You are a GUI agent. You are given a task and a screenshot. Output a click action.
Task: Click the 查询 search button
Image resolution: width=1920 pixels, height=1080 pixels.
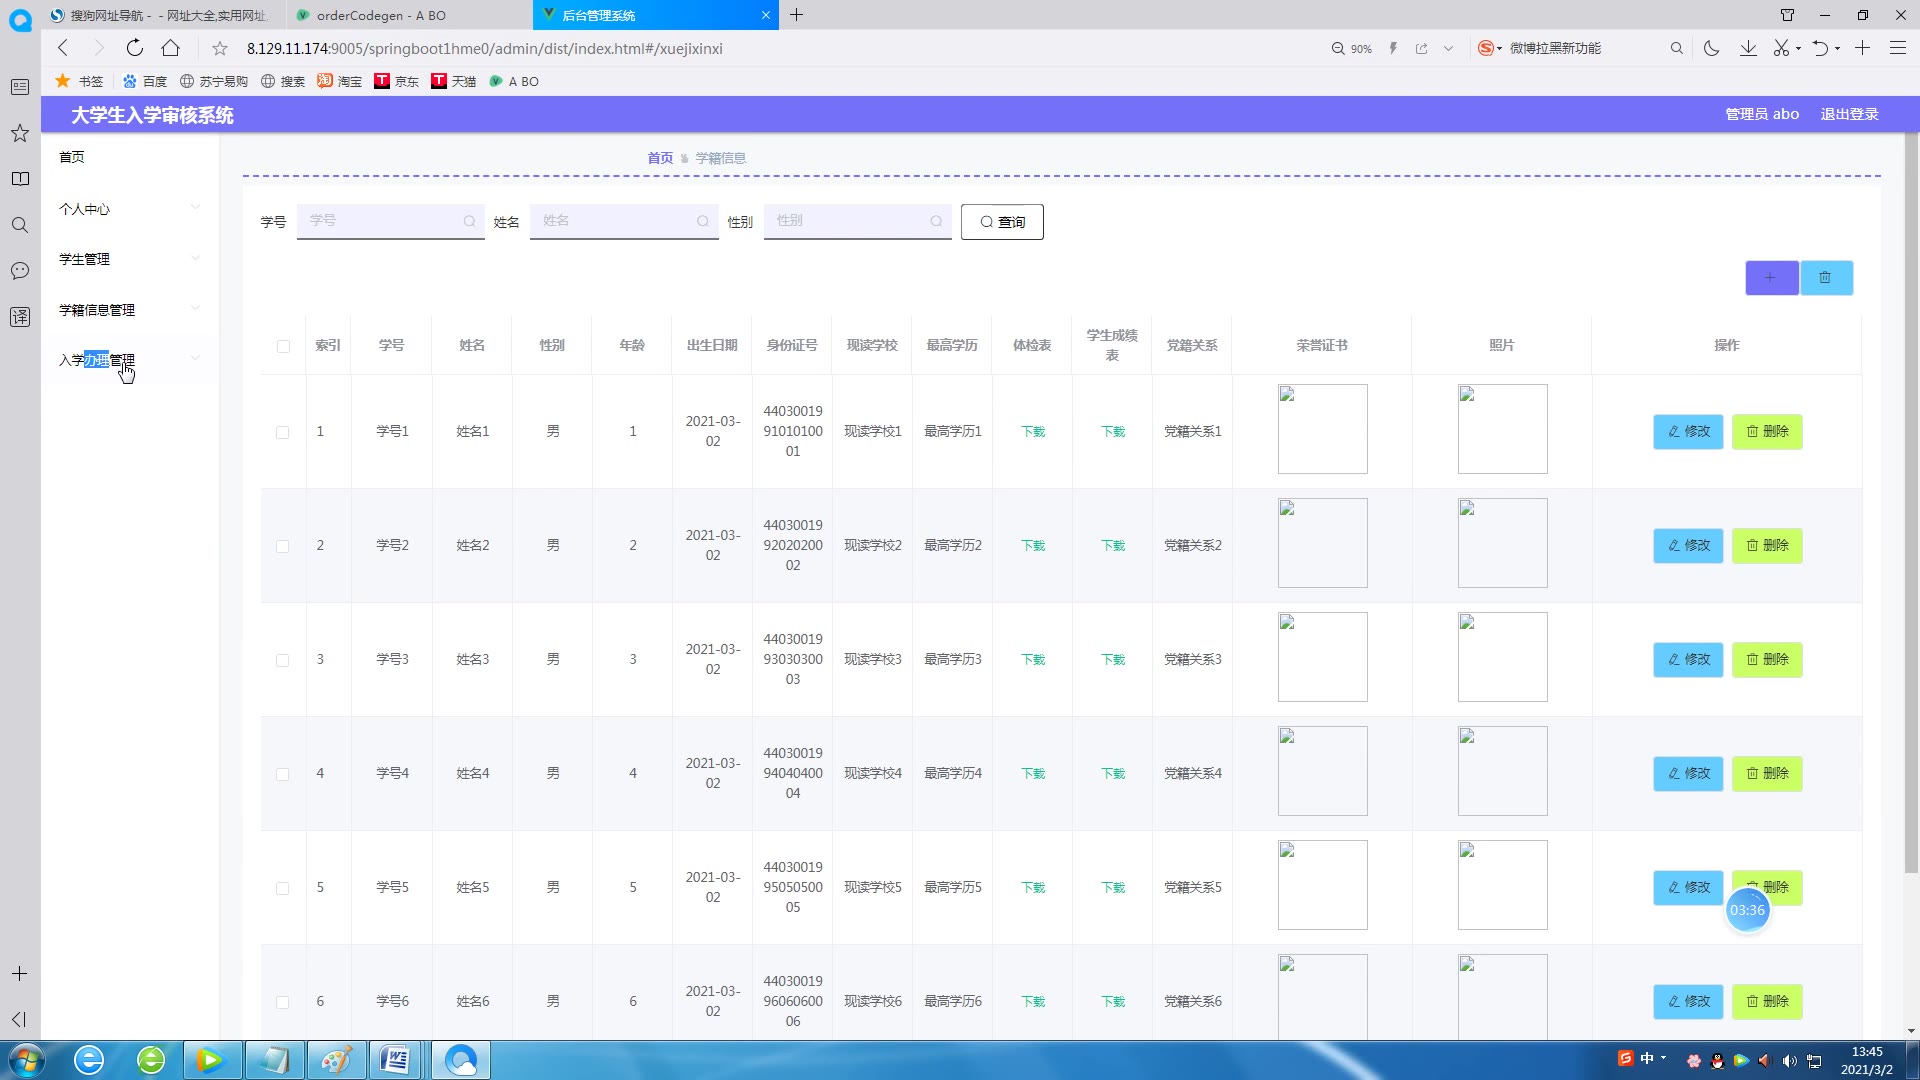(1002, 222)
